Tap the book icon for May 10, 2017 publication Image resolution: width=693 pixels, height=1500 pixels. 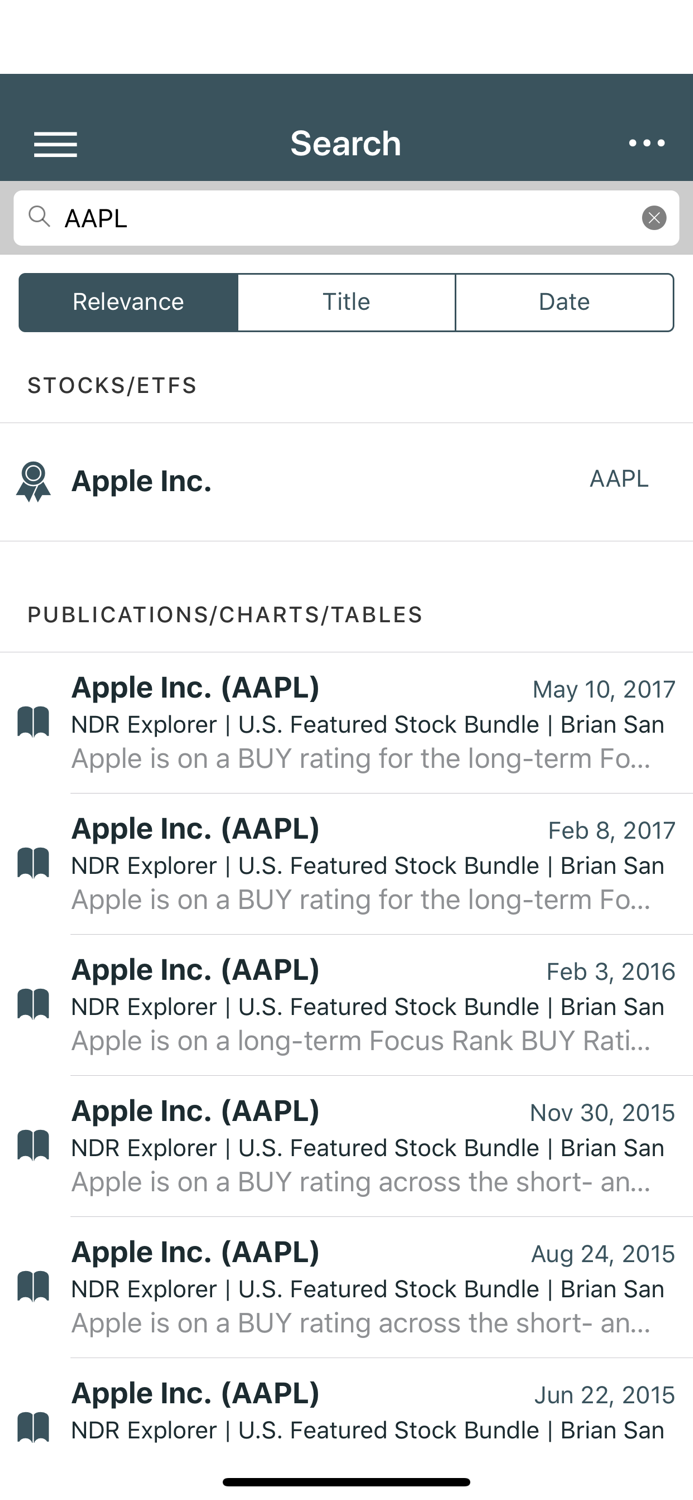click(33, 722)
